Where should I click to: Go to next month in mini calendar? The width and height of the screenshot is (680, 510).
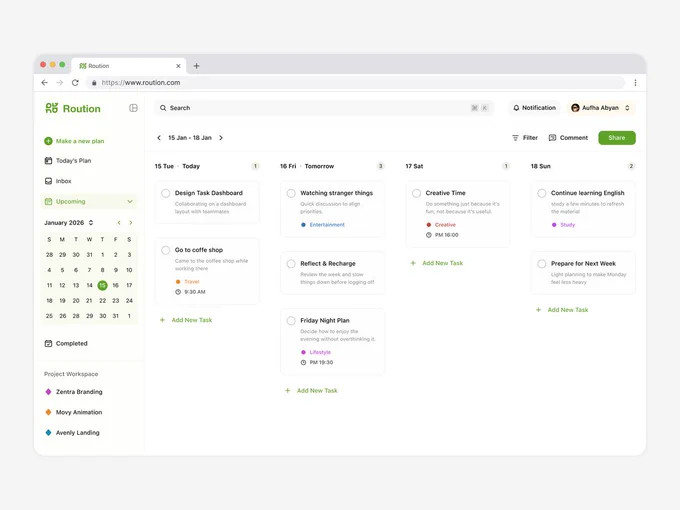pos(131,222)
